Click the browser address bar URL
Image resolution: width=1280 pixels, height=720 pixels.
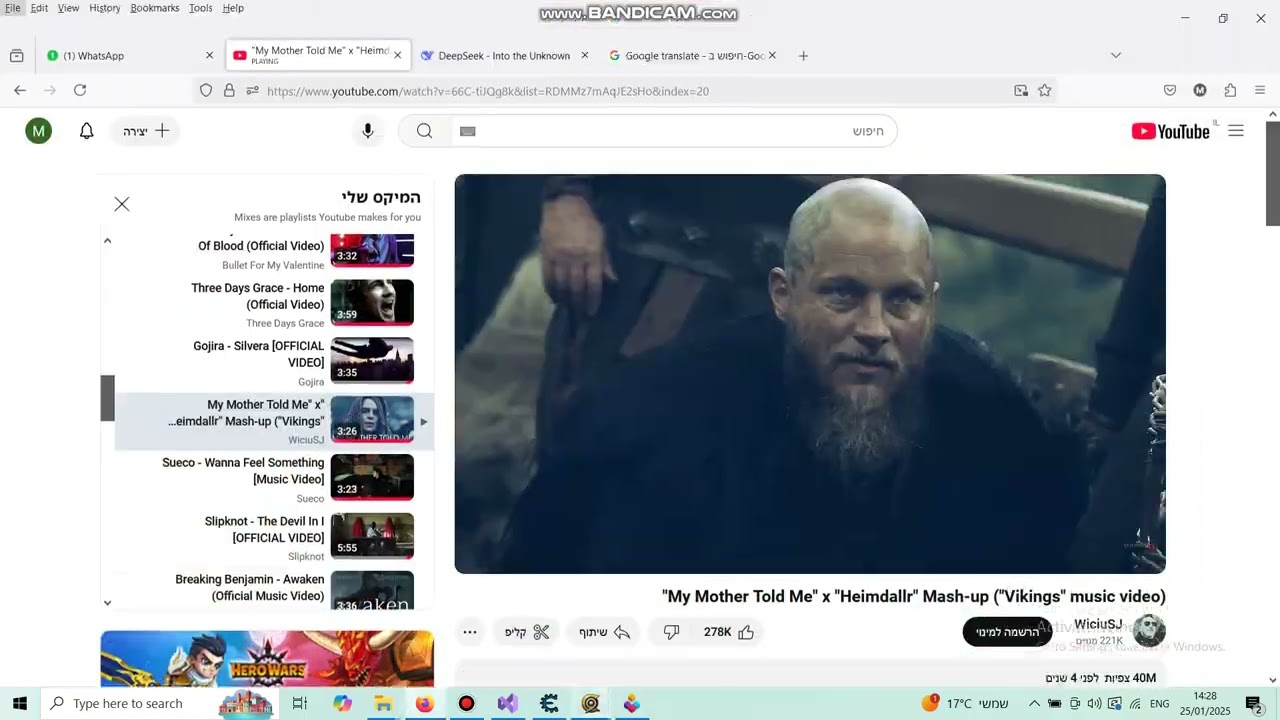point(488,91)
